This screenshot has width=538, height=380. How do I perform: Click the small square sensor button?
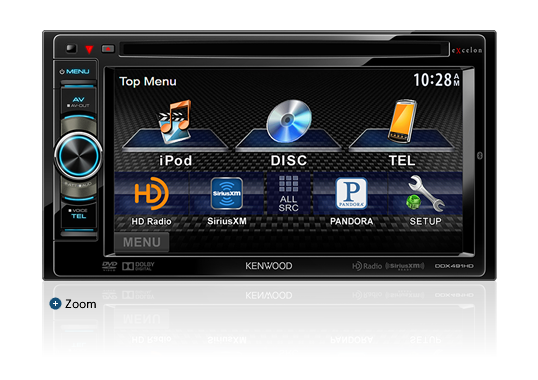71,48
